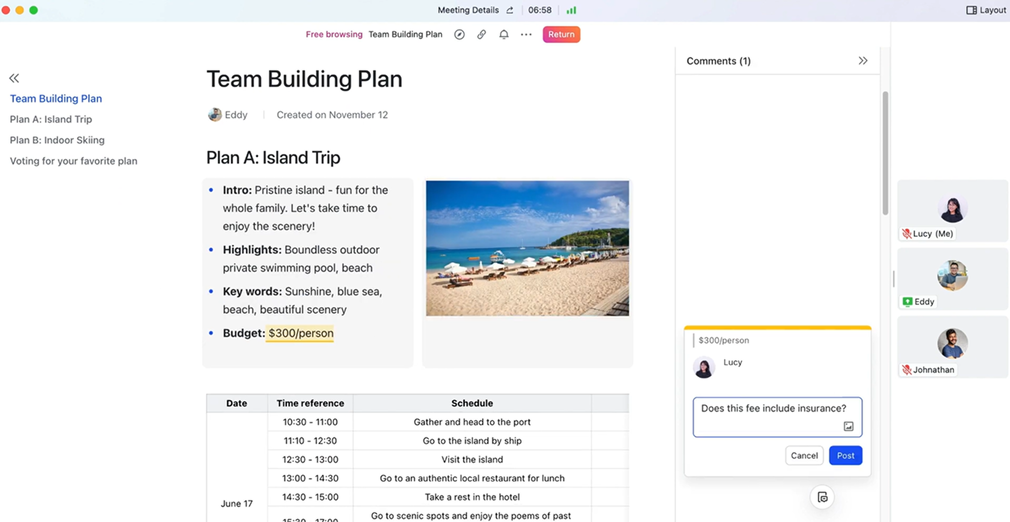1010x522 pixels.
Task: Go to Plan A: Island Trip in outline
Action: (51, 119)
